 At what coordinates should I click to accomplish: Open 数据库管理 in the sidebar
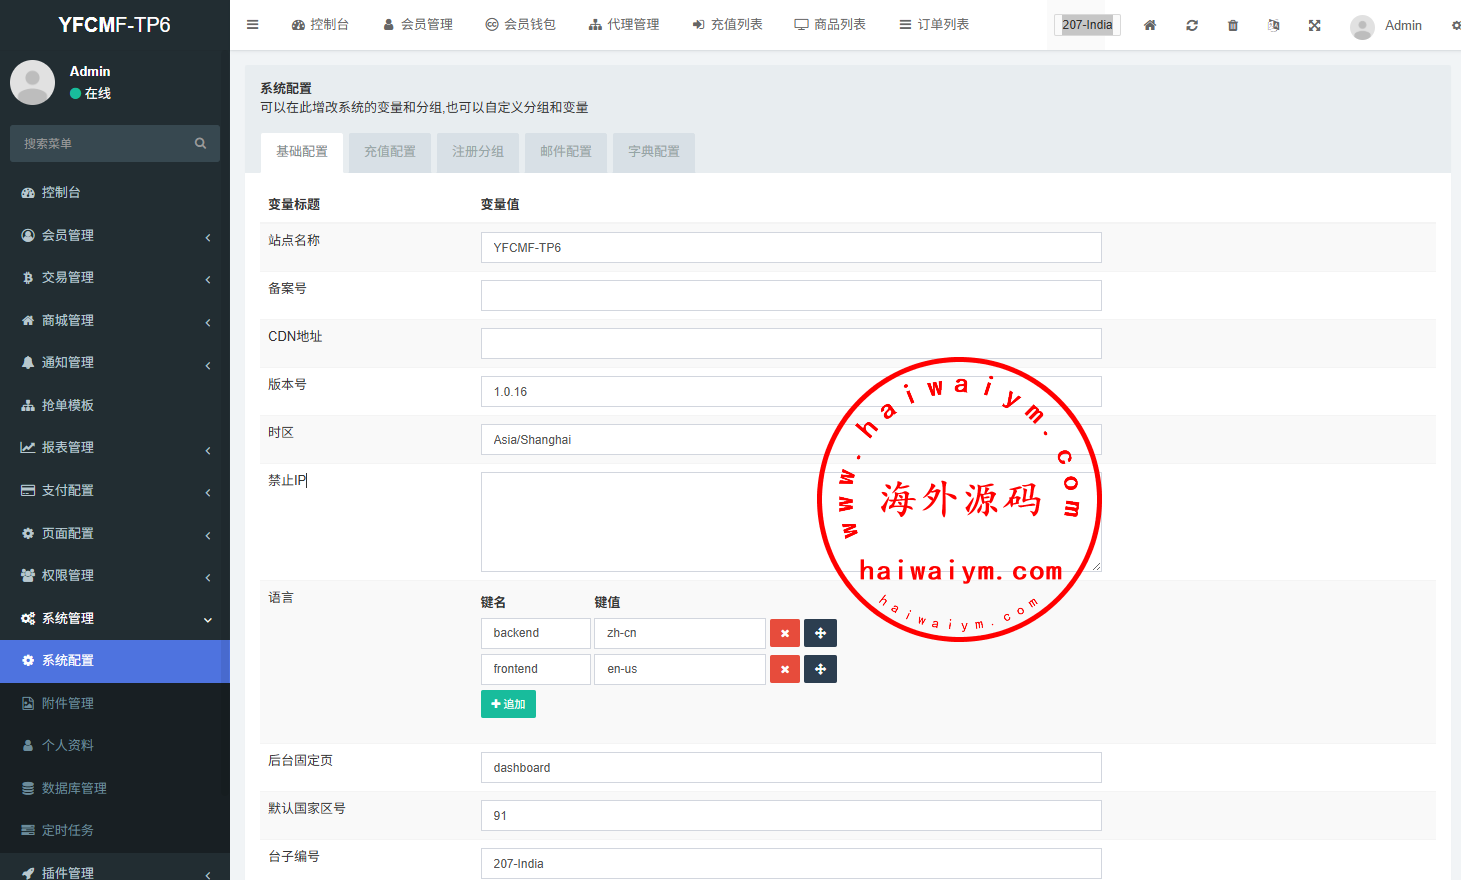(74, 788)
